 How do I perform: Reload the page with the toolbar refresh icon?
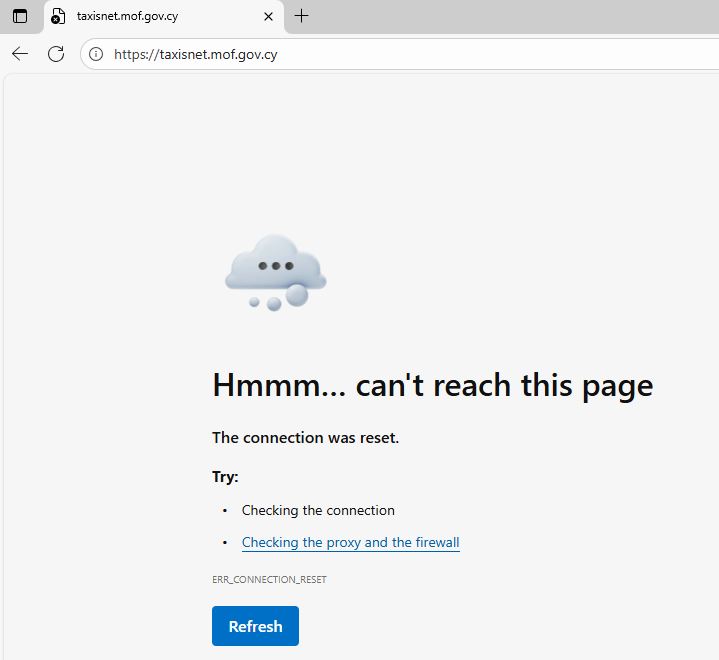56,54
